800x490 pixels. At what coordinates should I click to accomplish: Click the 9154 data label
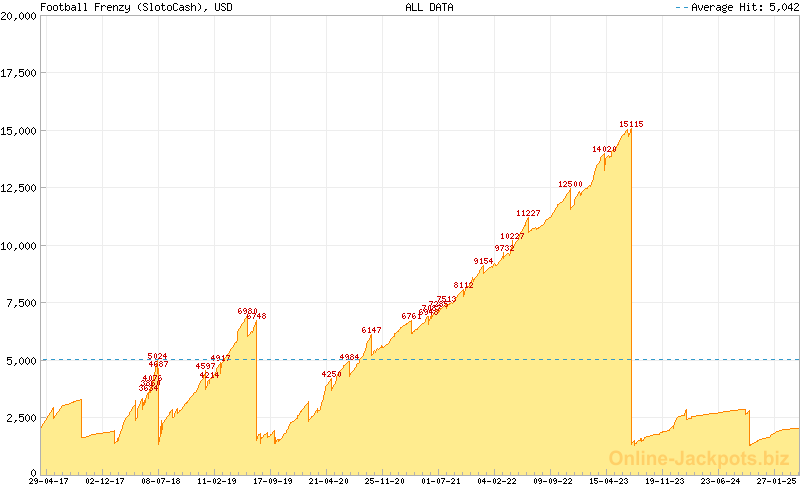click(484, 261)
